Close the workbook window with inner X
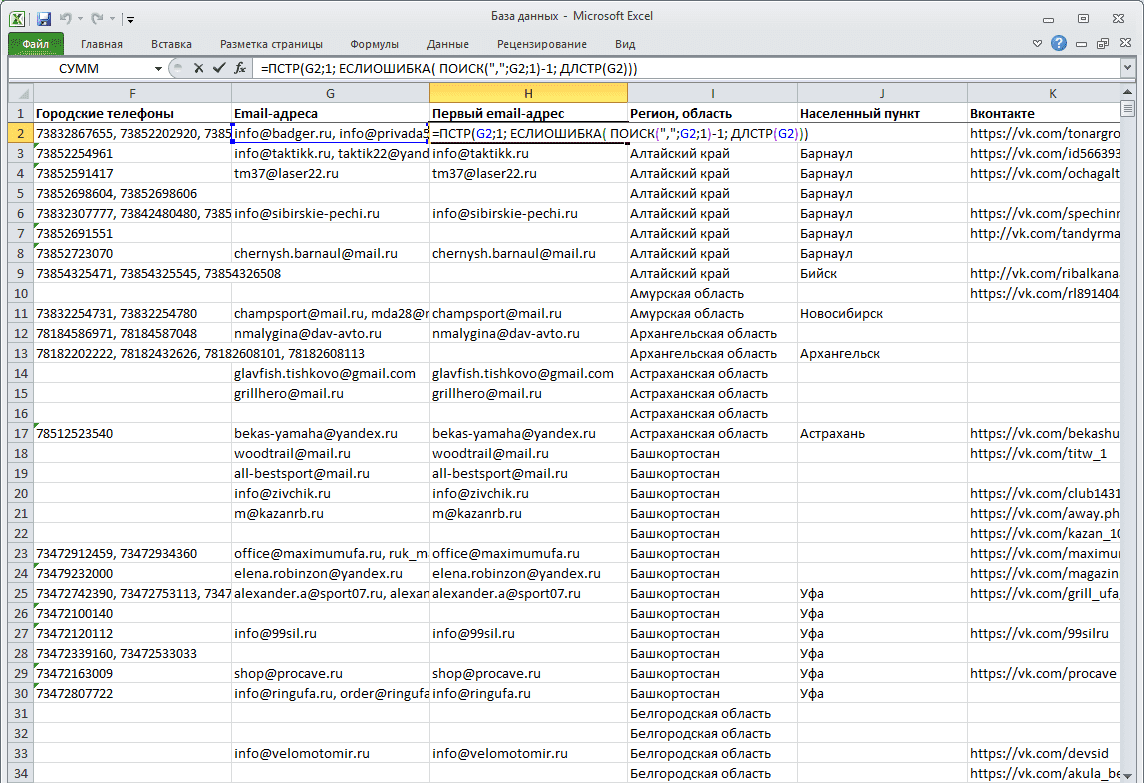The height and width of the screenshot is (783, 1144). tap(1126, 44)
